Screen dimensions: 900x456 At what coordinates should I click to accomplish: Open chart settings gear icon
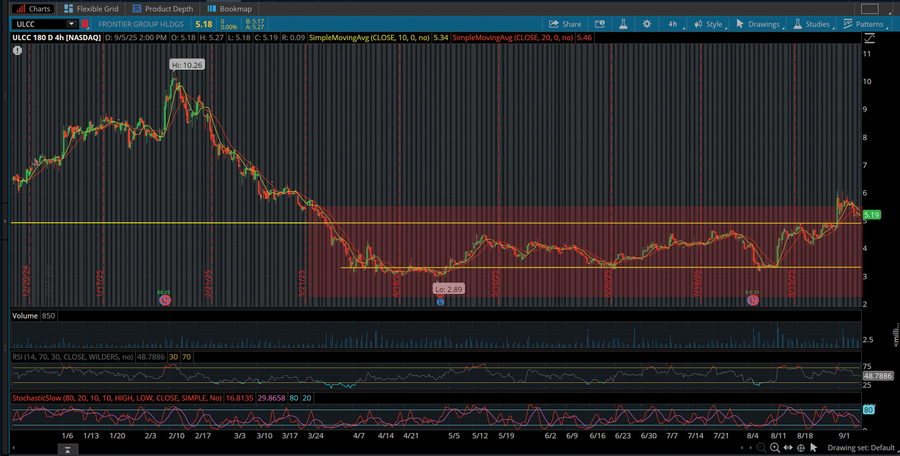coord(647,23)
